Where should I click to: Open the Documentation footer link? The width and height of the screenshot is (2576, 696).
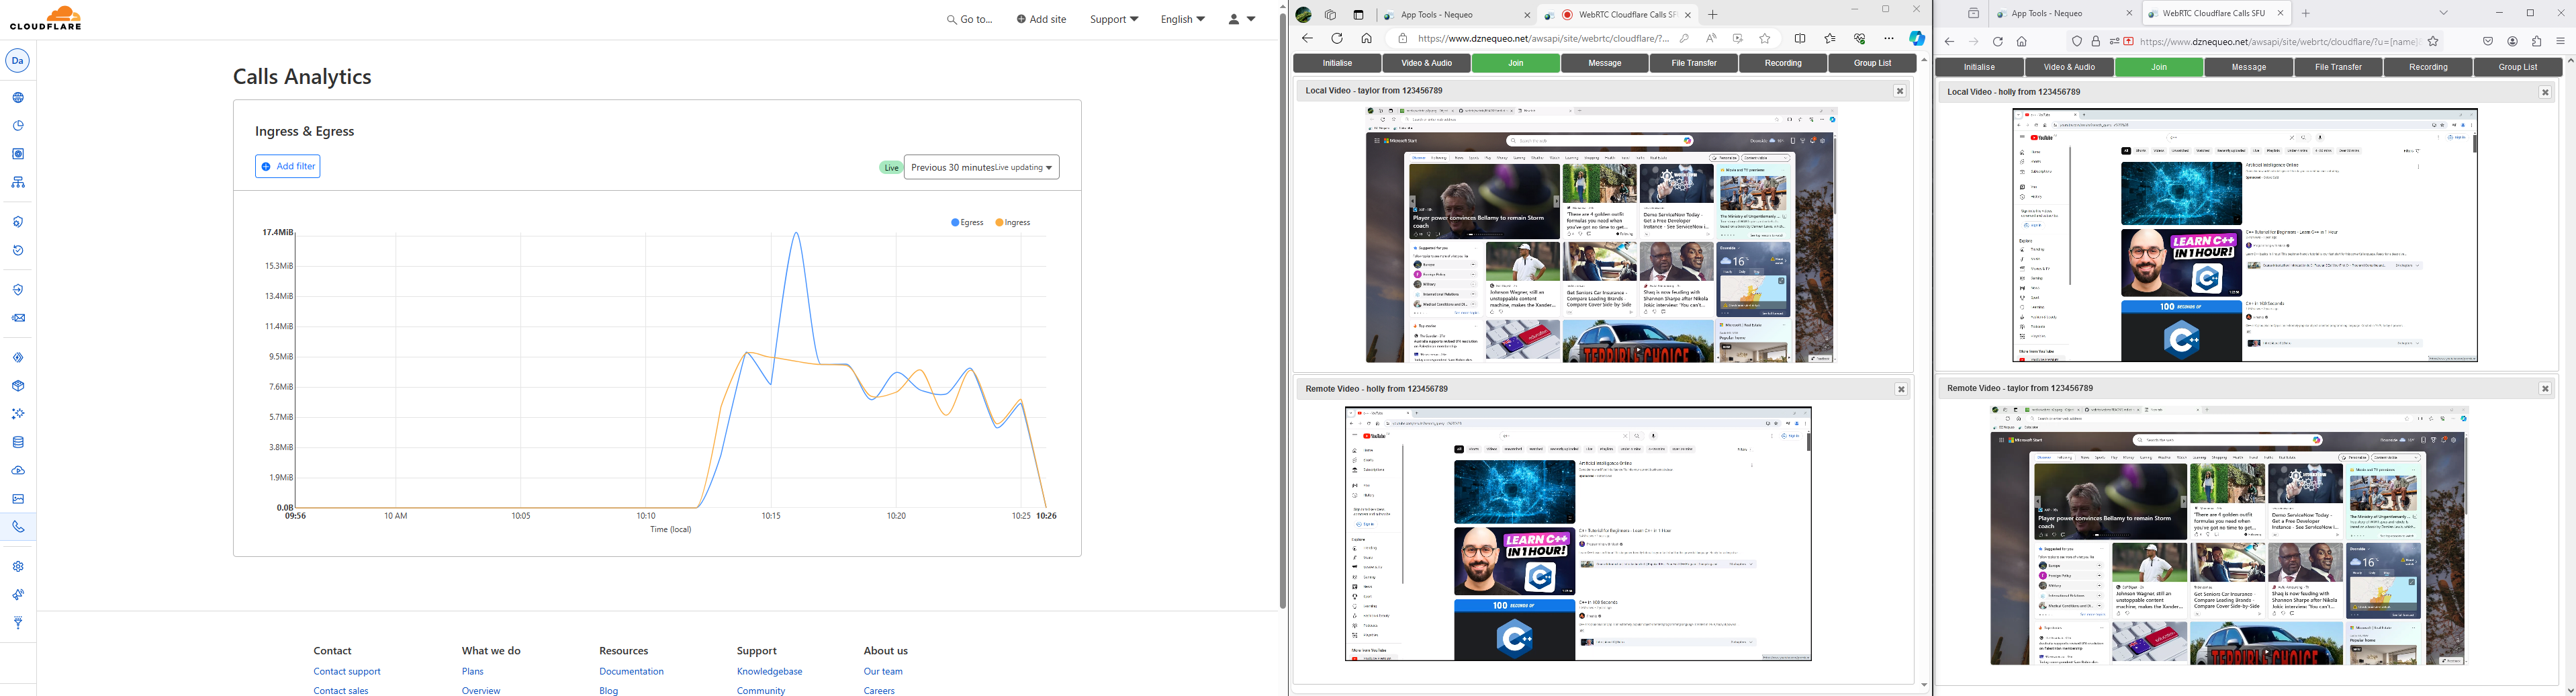(631, 671)
